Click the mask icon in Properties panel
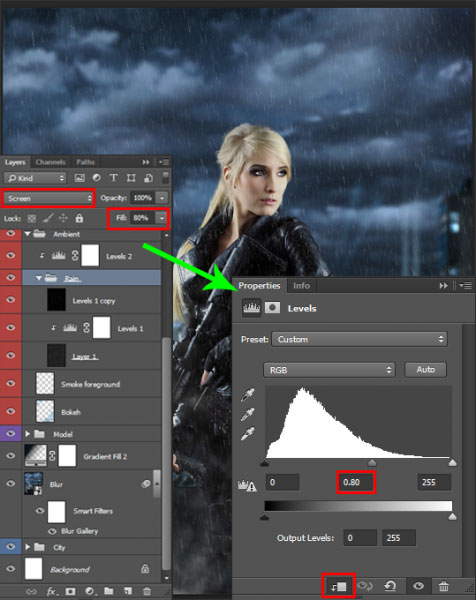476x600 pixels. (x=272, y=308)
